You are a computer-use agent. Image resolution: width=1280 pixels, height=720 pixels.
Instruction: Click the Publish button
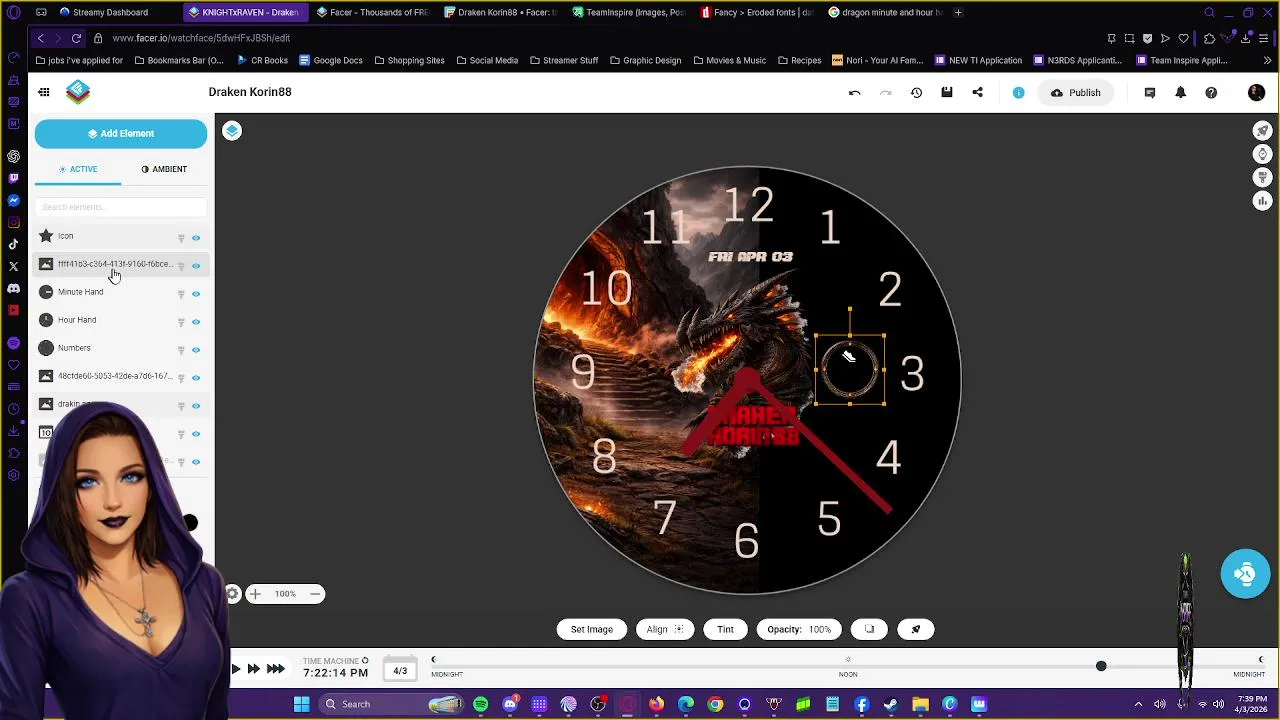1075,92
